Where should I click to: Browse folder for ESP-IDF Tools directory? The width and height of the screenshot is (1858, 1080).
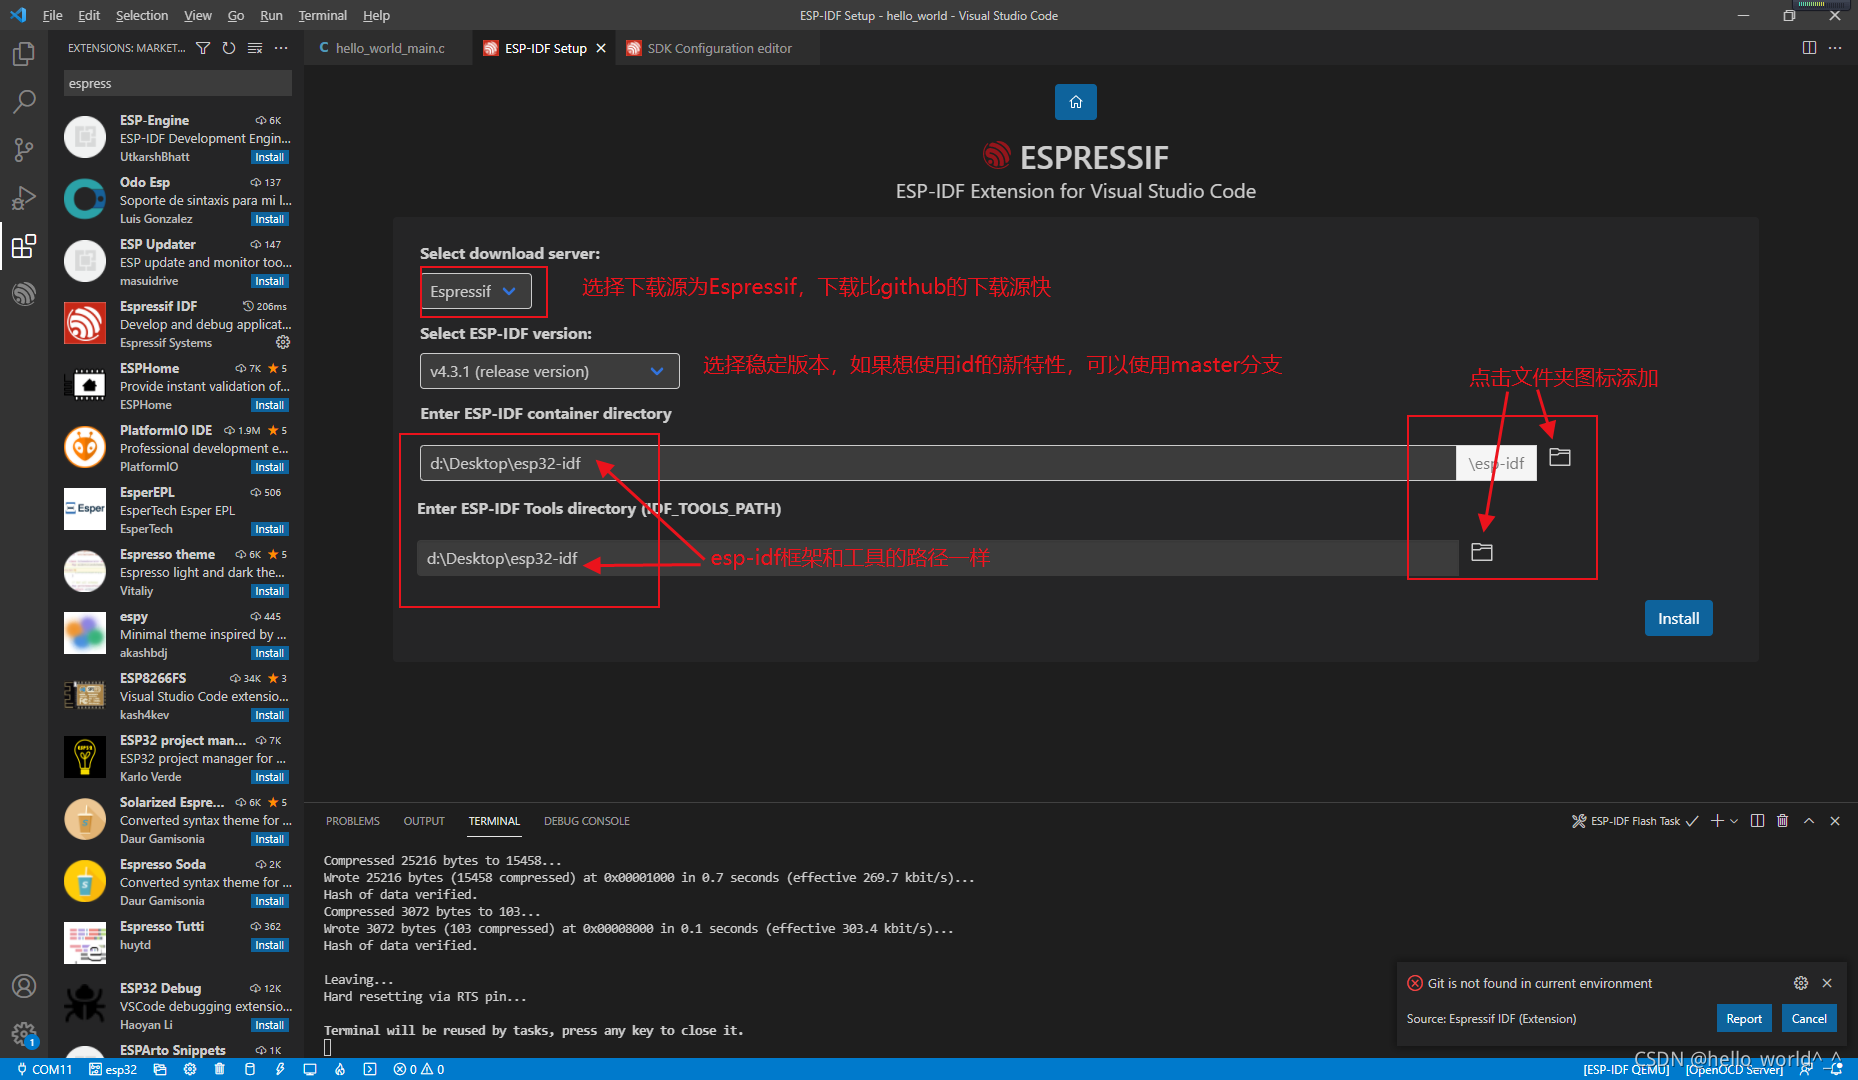[x=1482, y=552]
